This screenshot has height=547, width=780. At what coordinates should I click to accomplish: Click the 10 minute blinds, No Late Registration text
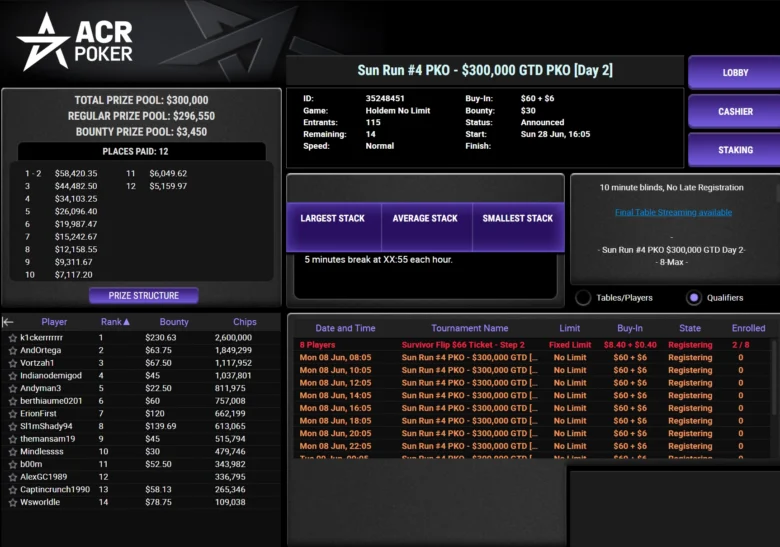coord(672,187)
